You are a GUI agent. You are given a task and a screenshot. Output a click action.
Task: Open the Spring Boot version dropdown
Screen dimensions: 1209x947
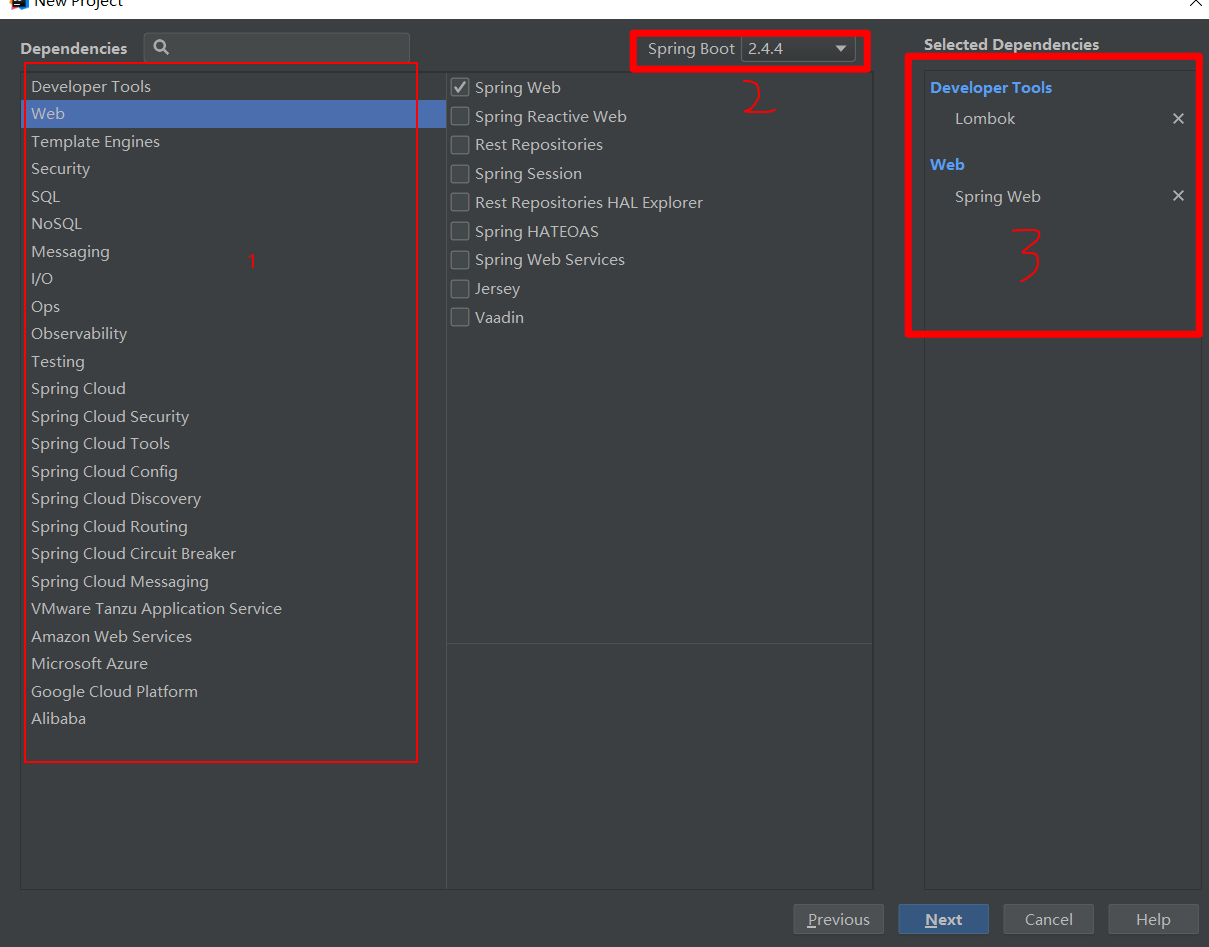click(x=798, y=48)
